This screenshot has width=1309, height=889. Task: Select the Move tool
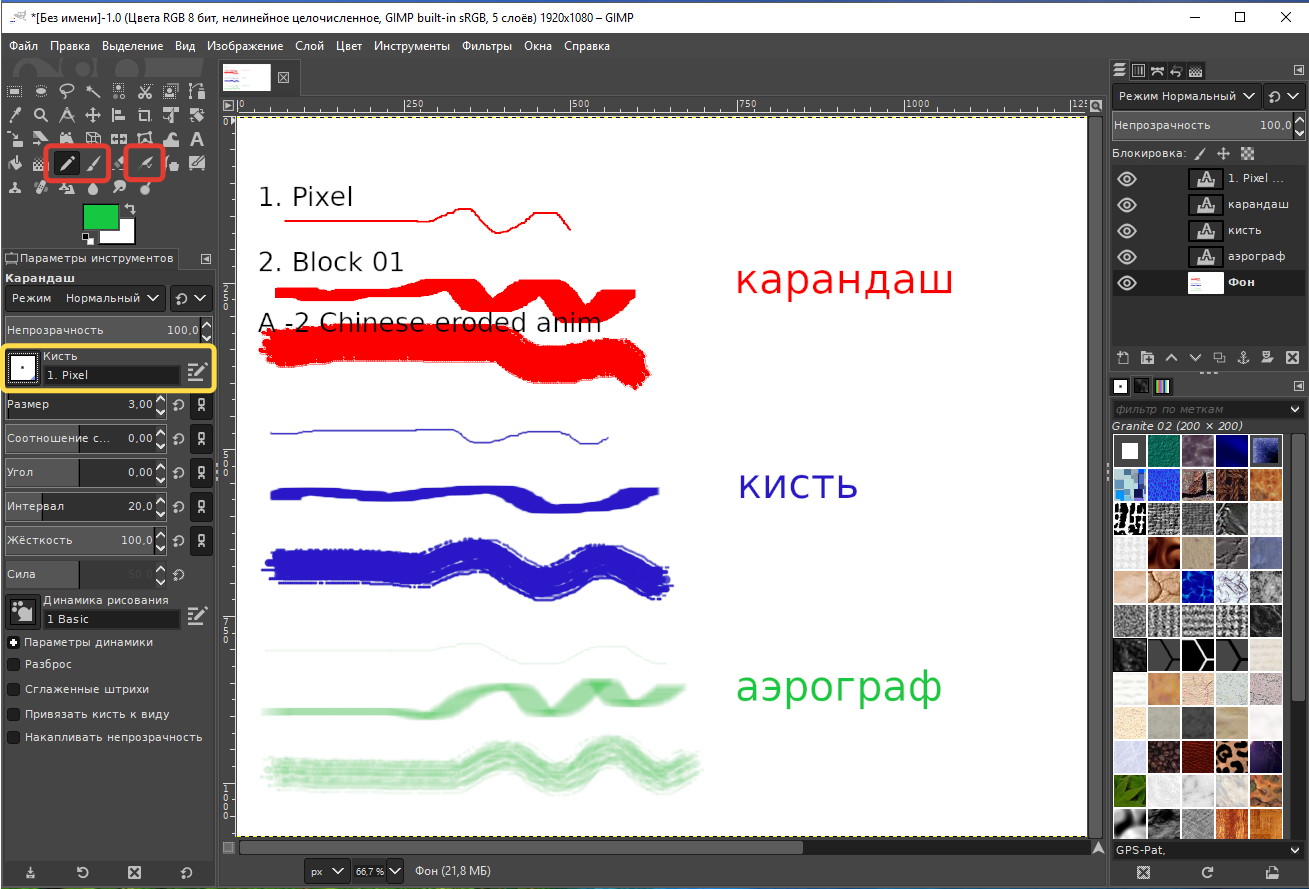(x=93, y=115)
